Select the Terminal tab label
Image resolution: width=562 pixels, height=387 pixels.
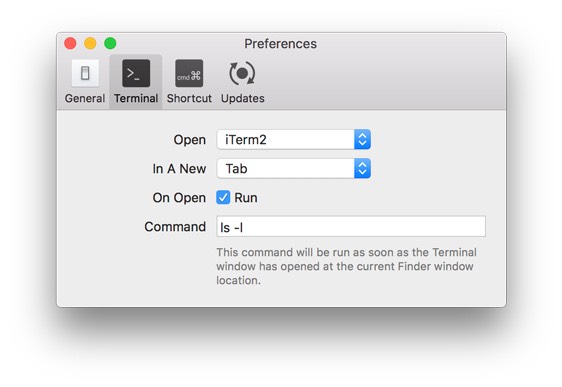pos(136,98)
